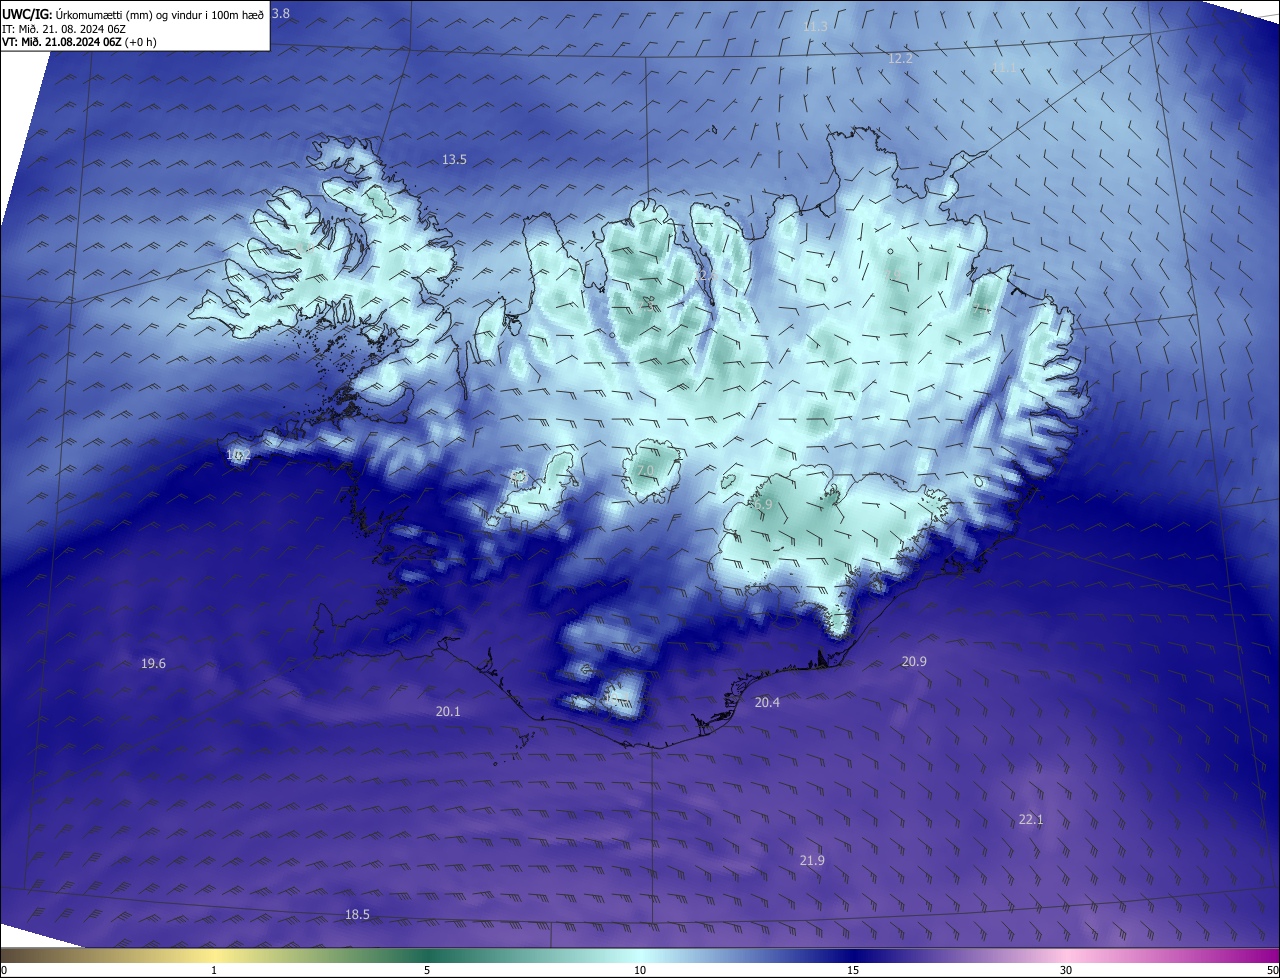This screenshot has height=978, width=1280.
Task: Click the 1 tick on the color scale
Action: (214, 970)
